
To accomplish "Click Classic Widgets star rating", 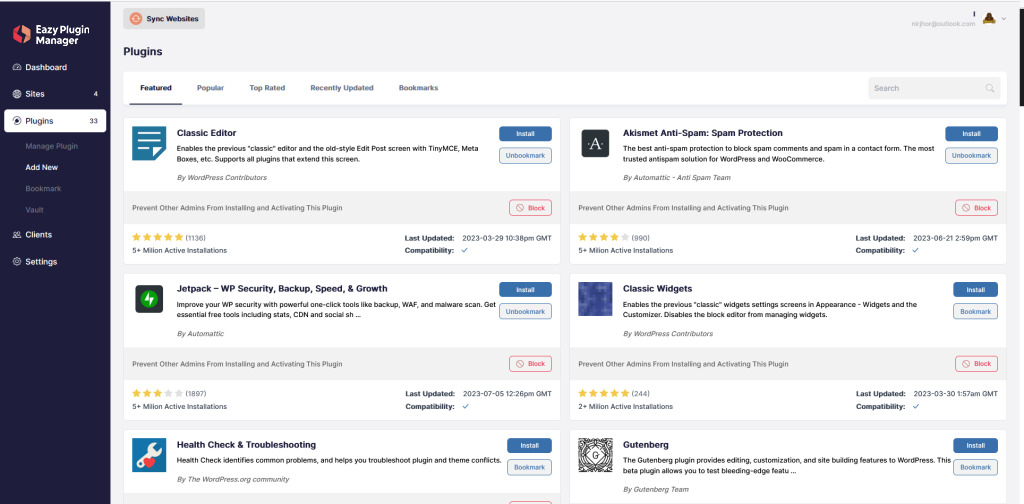I will (x=603, y=394).
